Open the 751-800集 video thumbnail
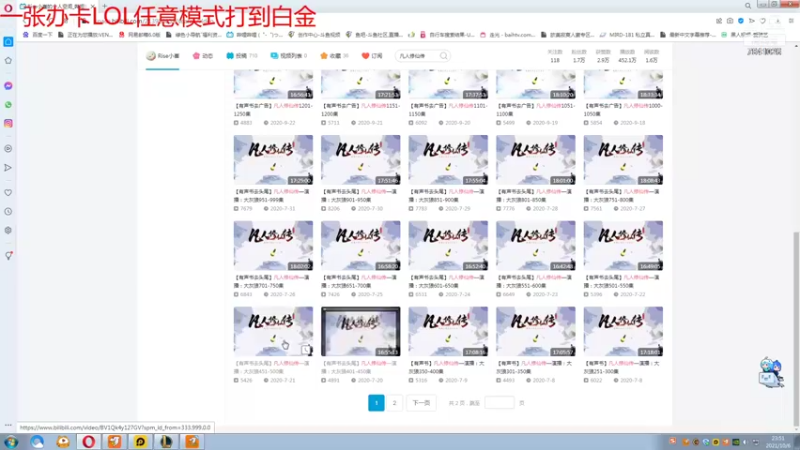800x450 pixels. click(x=623, y=160)
